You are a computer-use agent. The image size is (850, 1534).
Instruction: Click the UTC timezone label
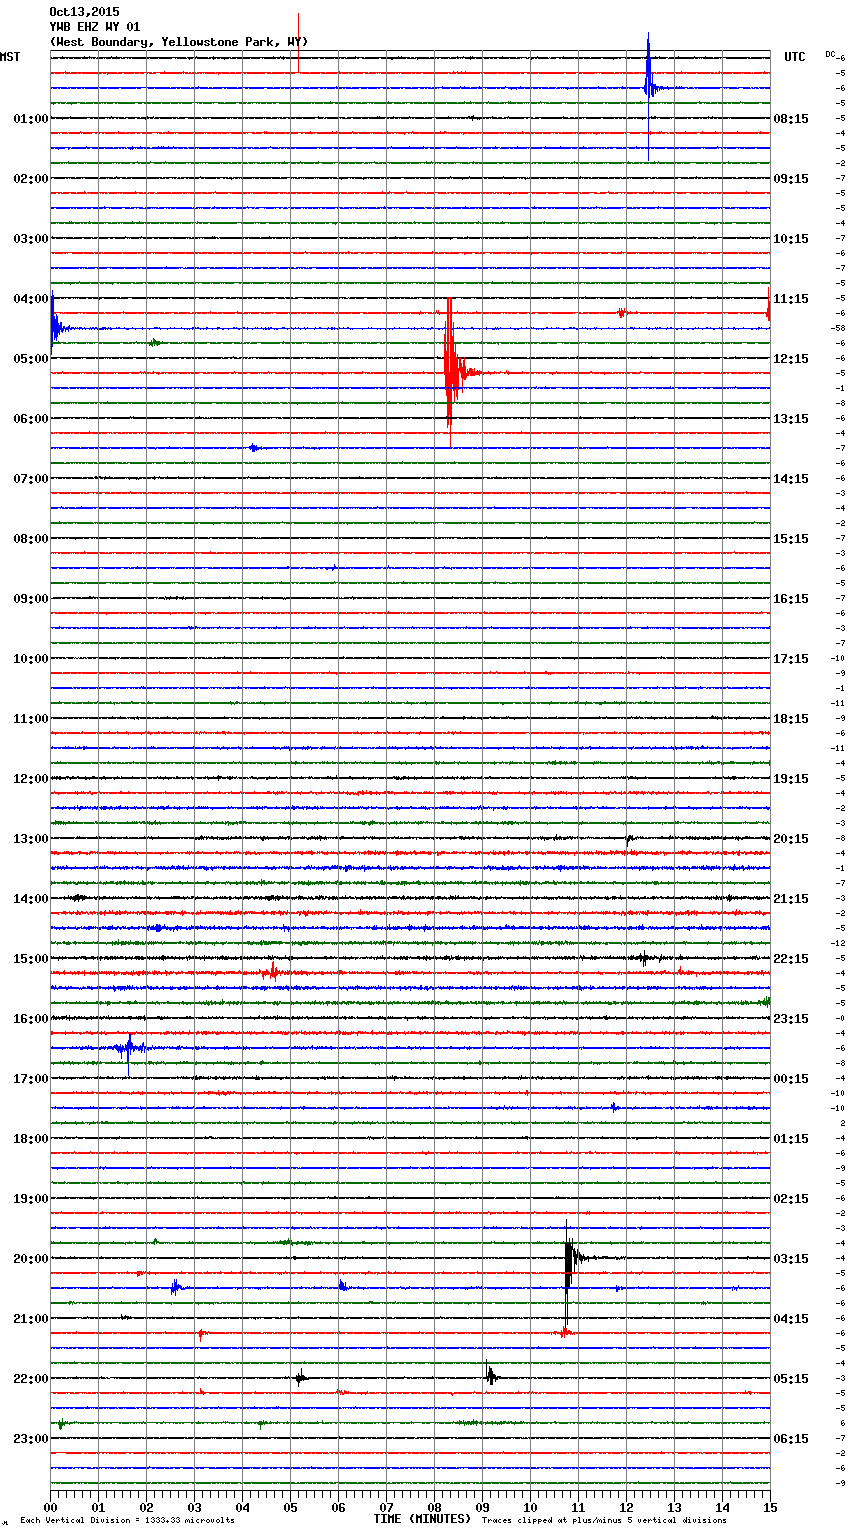tap(794, 57)
